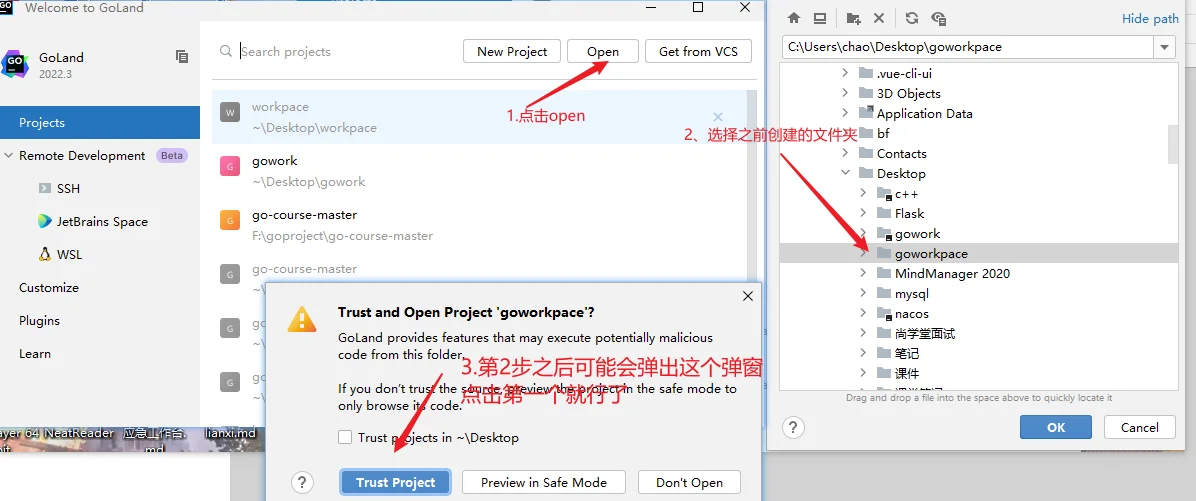Click the New Project button
The height and width of the screenshot is (501, 1196).
512,51
